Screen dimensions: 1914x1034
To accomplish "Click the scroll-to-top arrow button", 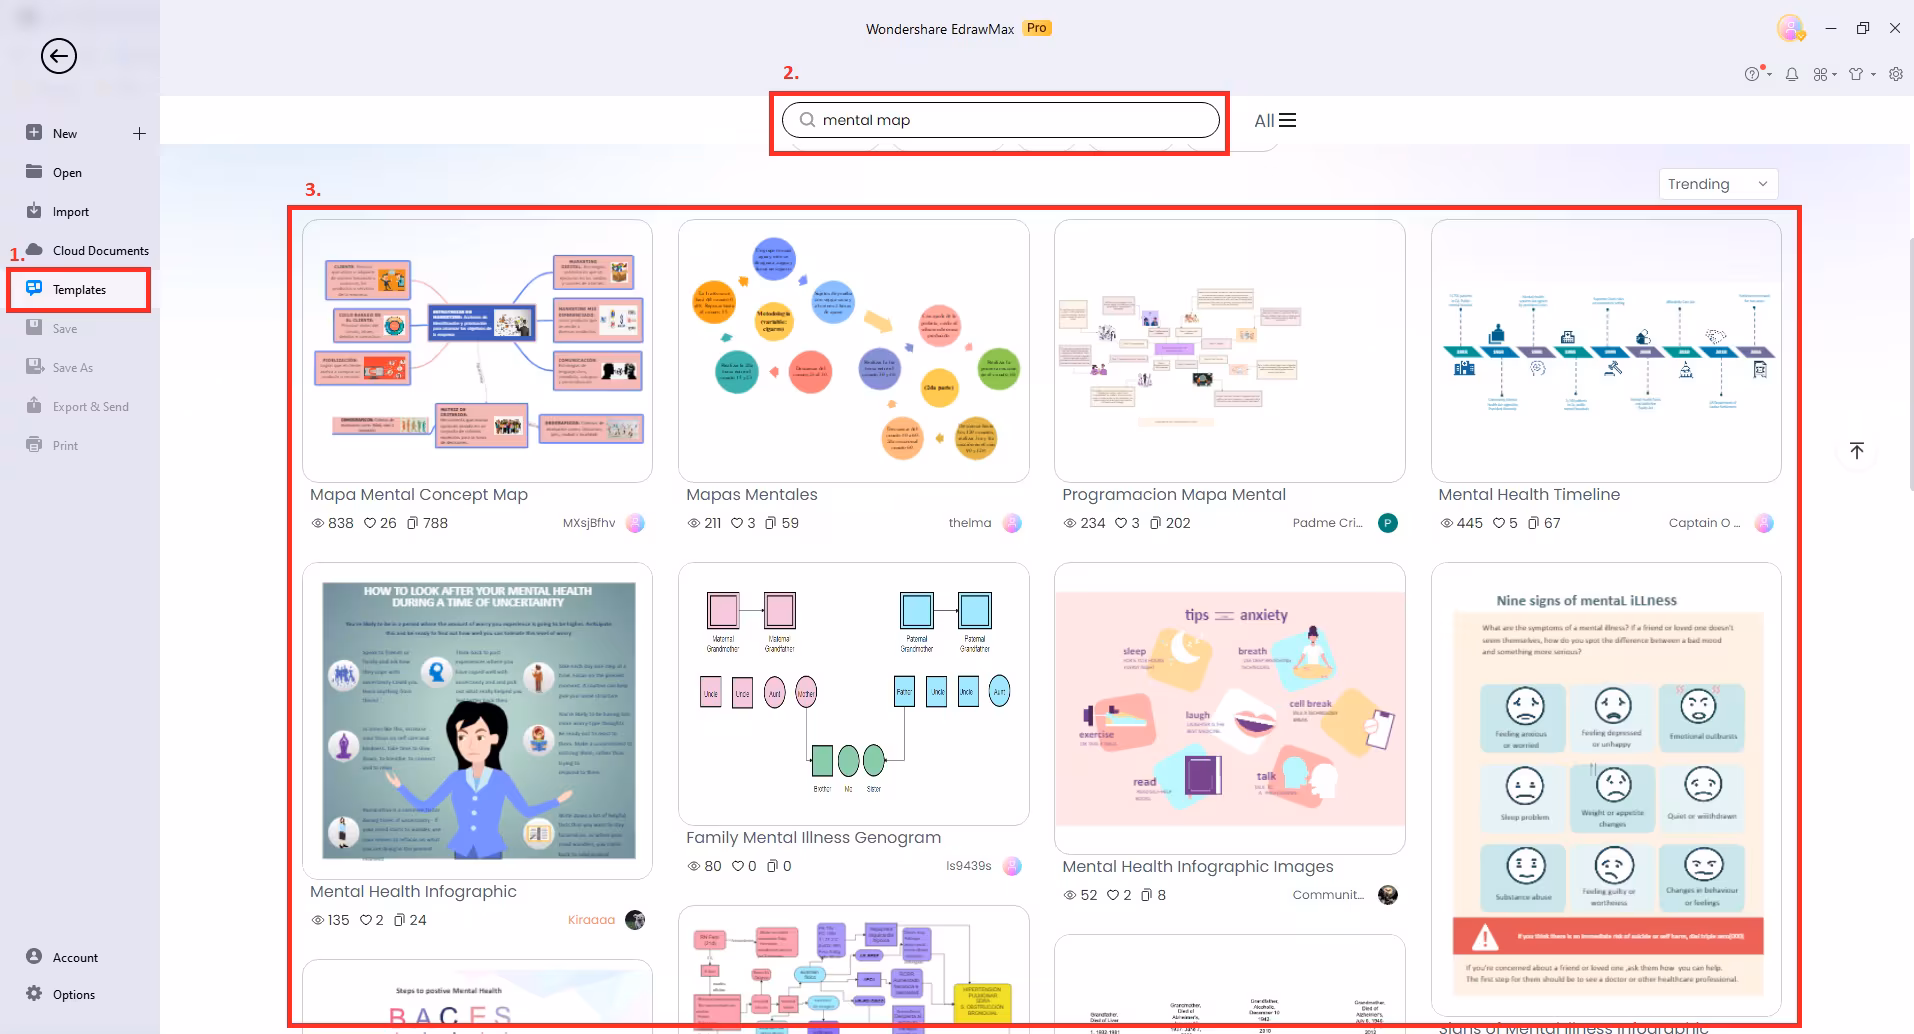I will click(1857, 450).
